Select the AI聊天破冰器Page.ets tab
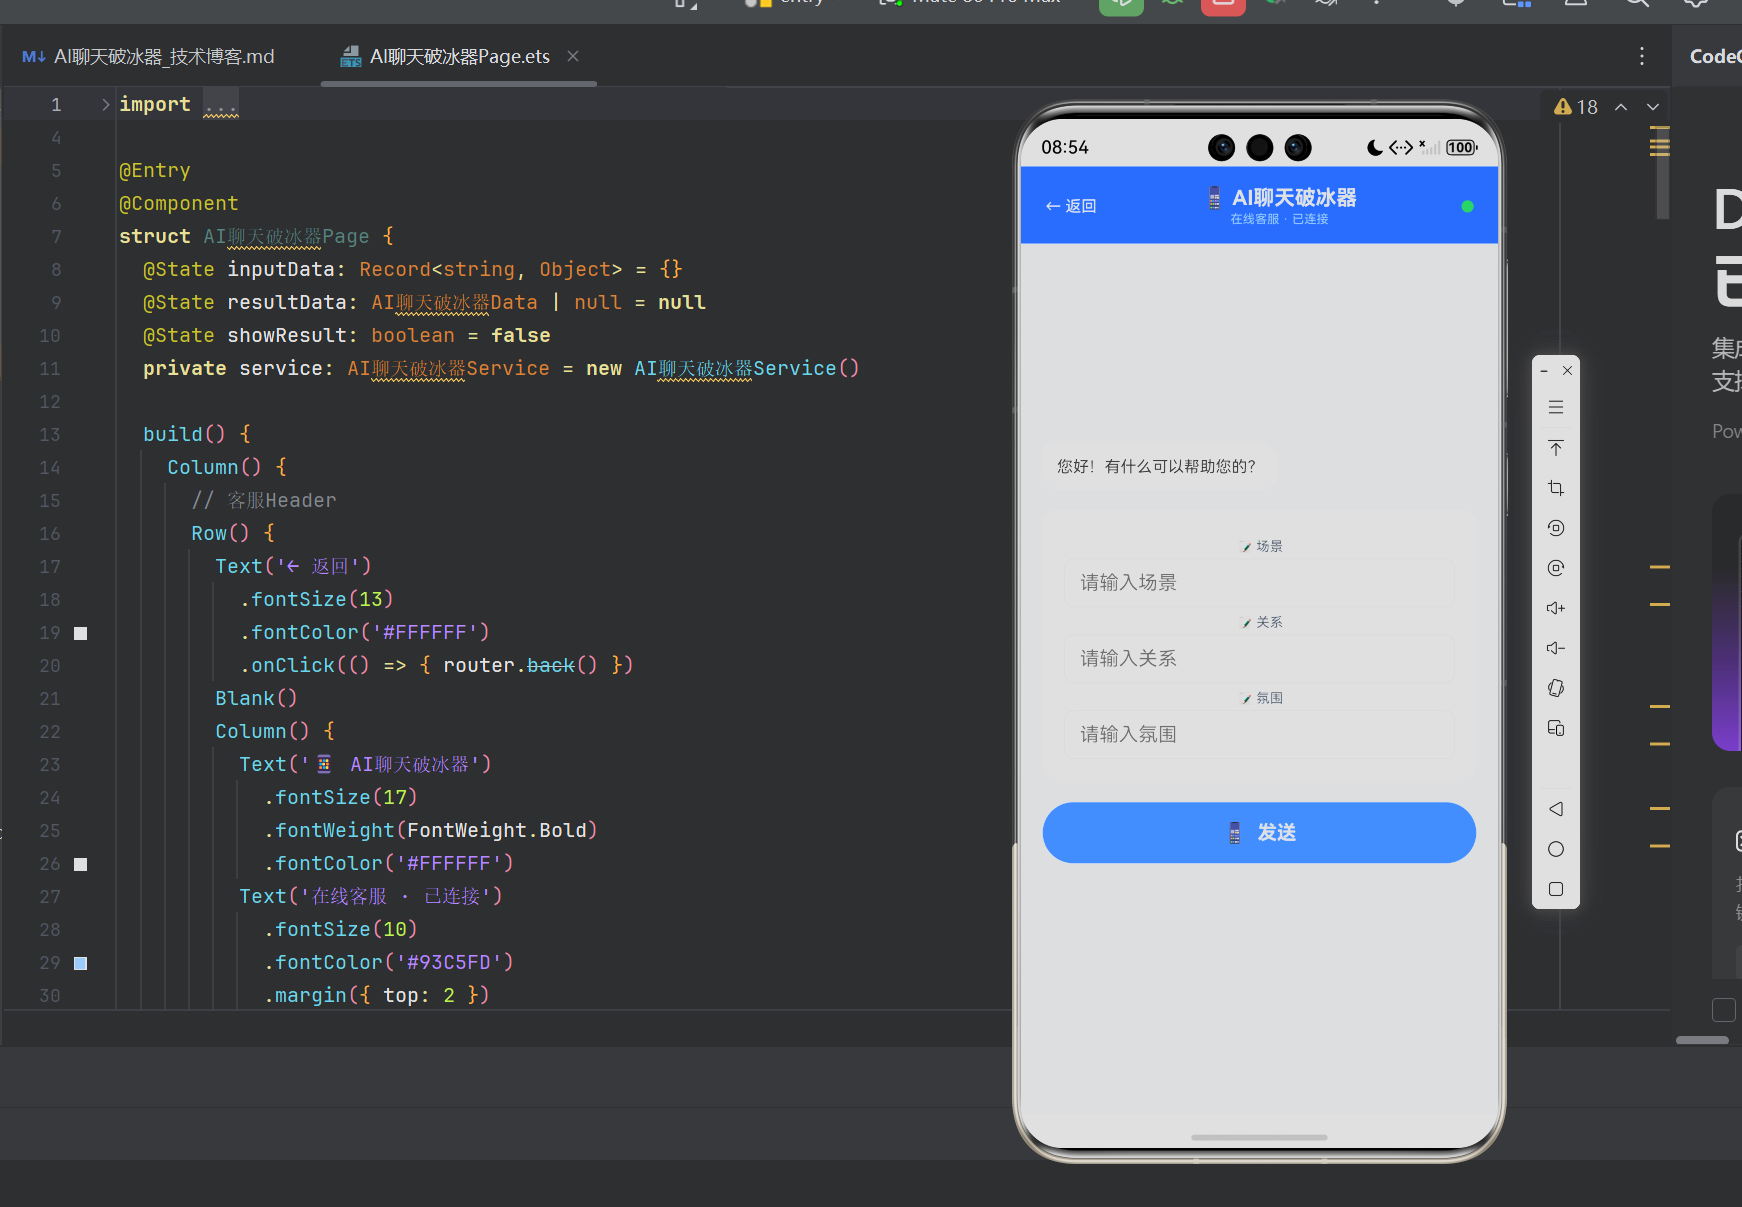This screenshot has height=1207, width=1742. (x=460, y=57)
